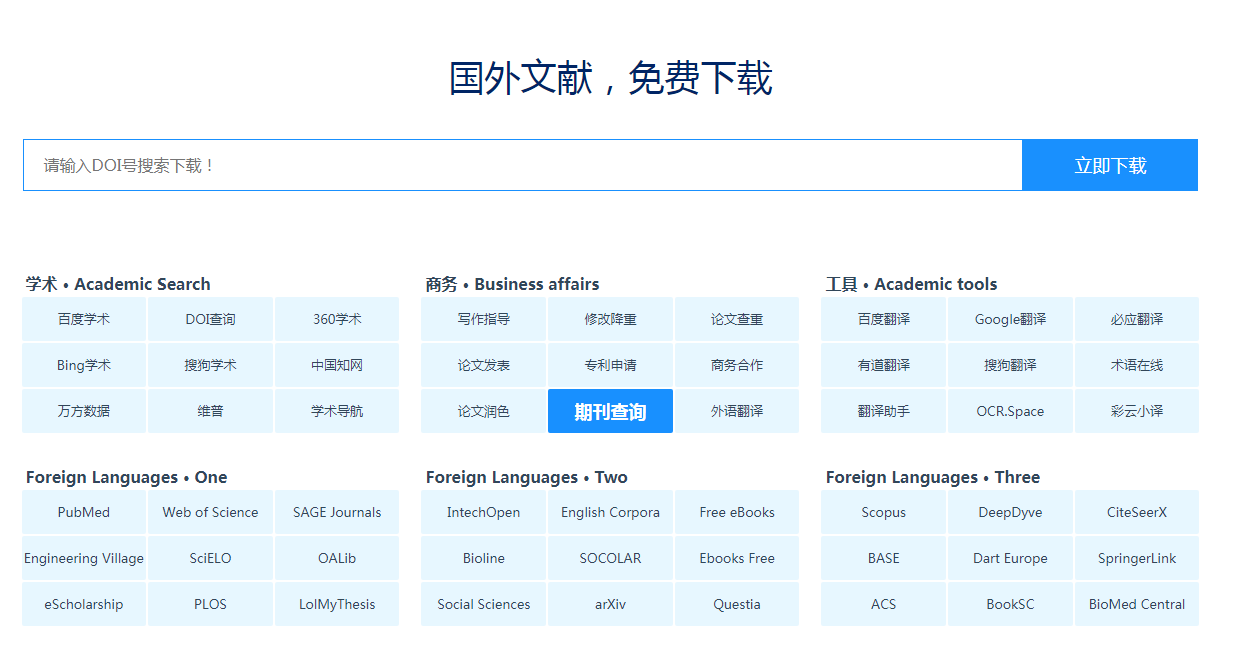Go to PubMed
Image resolution: width=1234 pixels, height=654 pixels.
coord(84,512)
